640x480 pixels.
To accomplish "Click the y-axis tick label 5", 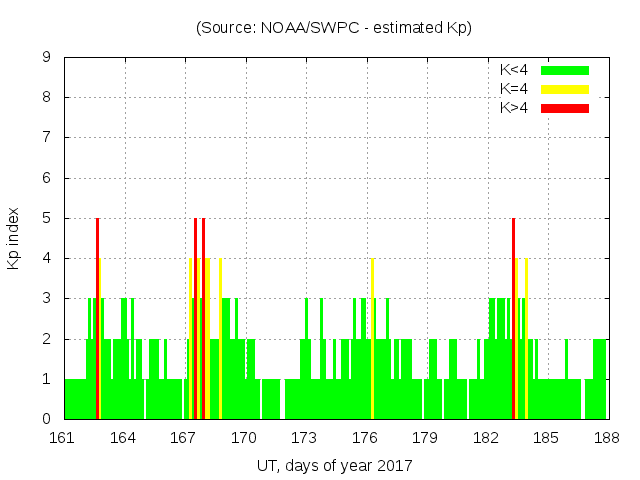I will coord(47,218).
